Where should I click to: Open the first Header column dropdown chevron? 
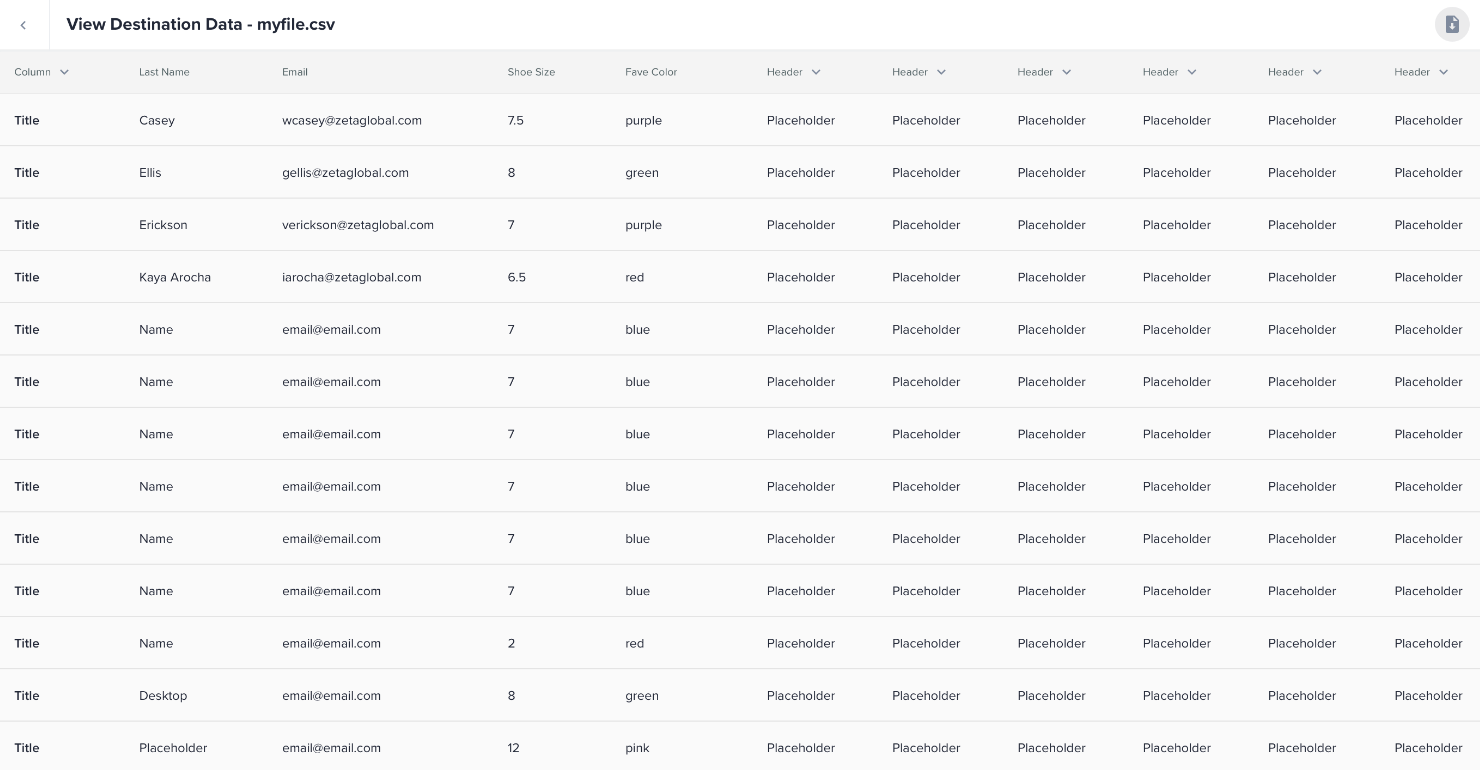[816, 72]
